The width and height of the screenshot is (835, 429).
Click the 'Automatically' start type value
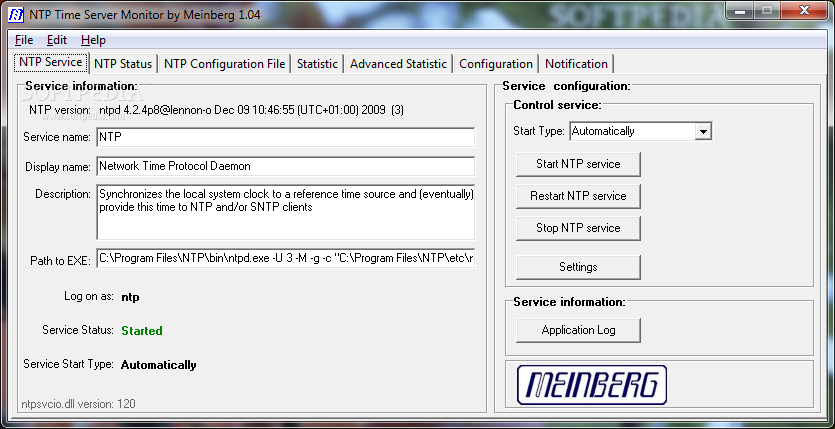(159, 365)
